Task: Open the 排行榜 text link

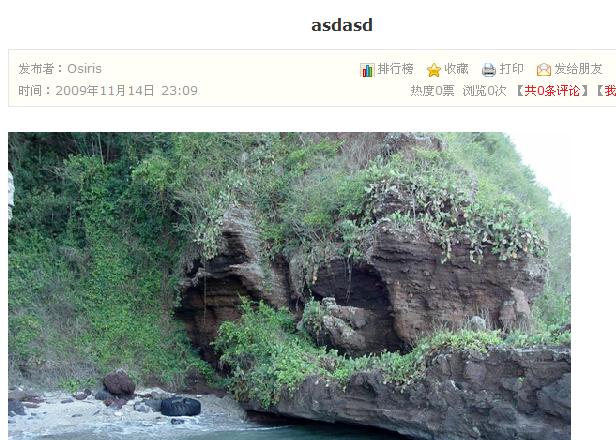Action: 395,69
